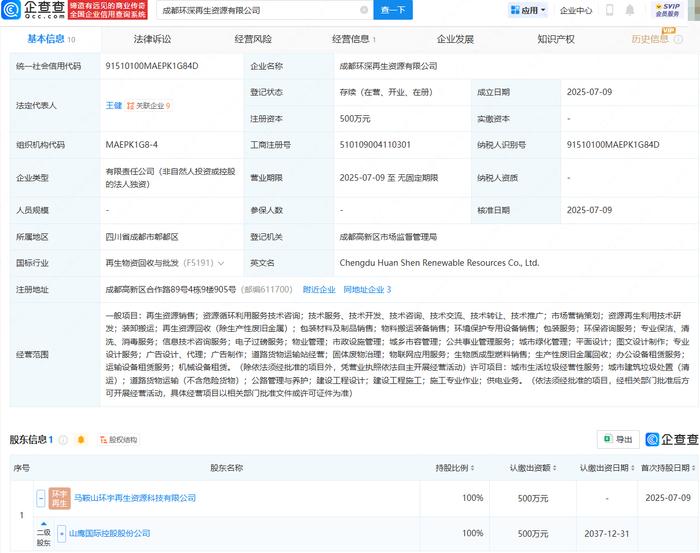700x553 pixels.
Task: Click the Qcc.com logo
Action: [33, 9]
